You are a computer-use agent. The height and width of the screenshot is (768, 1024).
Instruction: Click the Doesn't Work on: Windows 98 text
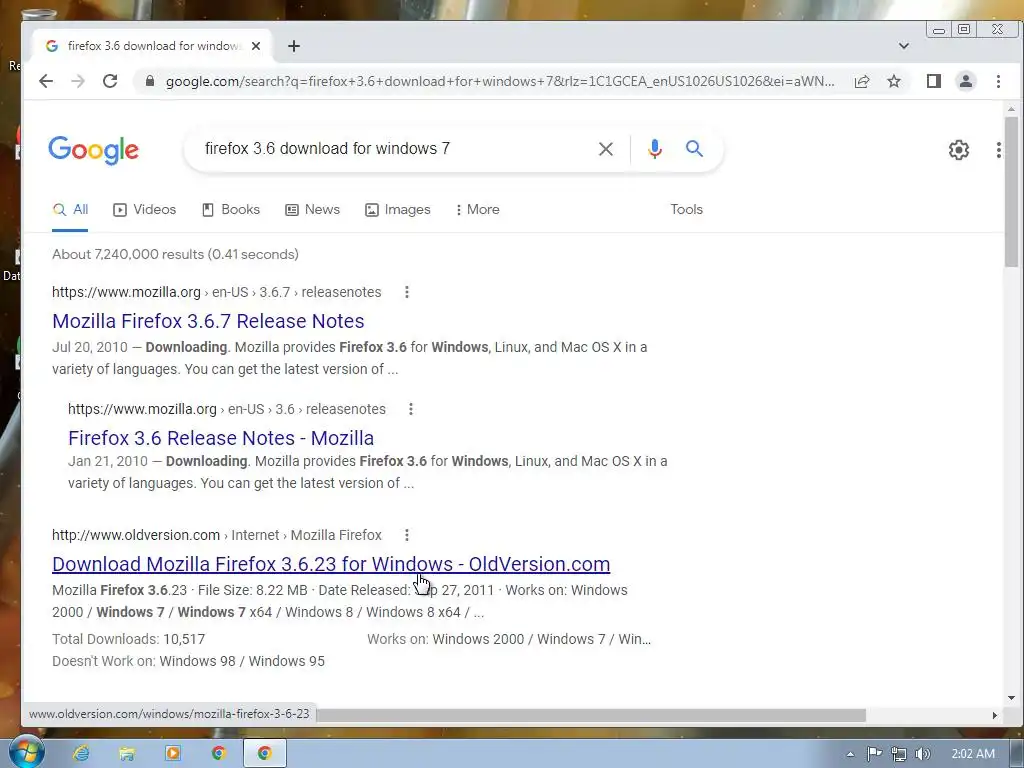click(x=188, y=661)
